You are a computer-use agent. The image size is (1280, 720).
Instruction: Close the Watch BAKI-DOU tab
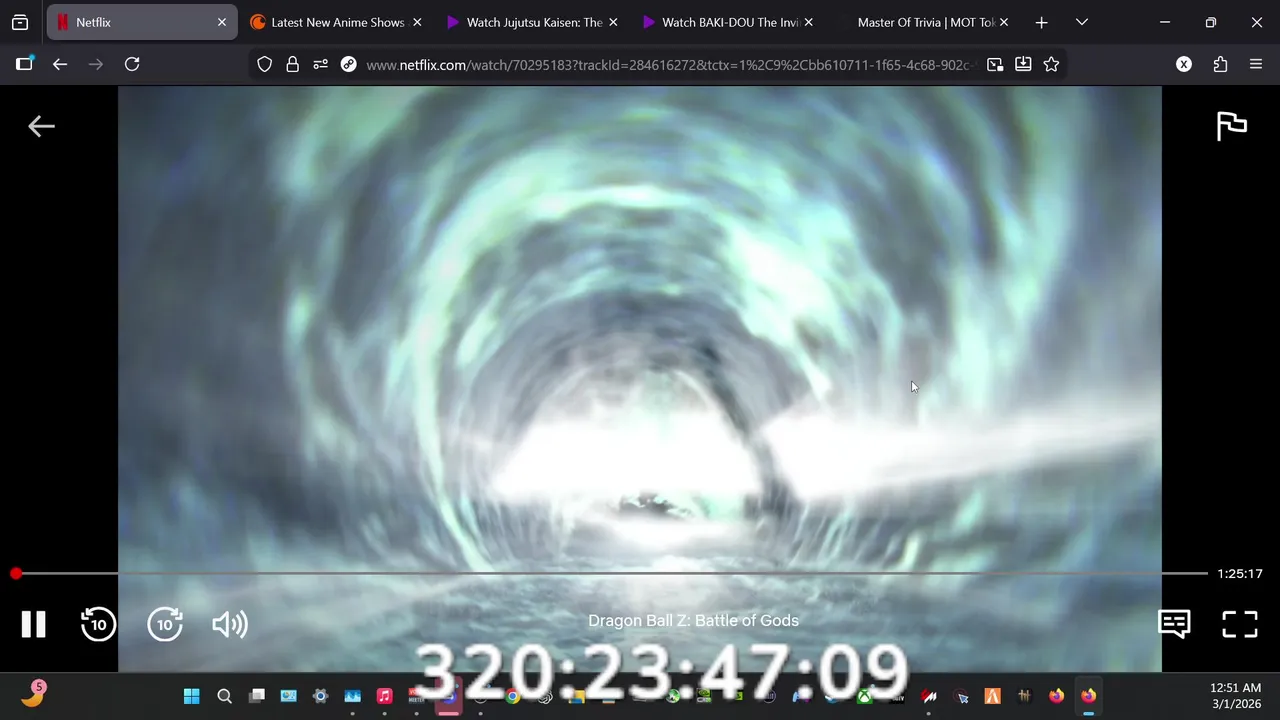[x=808, y=22]
